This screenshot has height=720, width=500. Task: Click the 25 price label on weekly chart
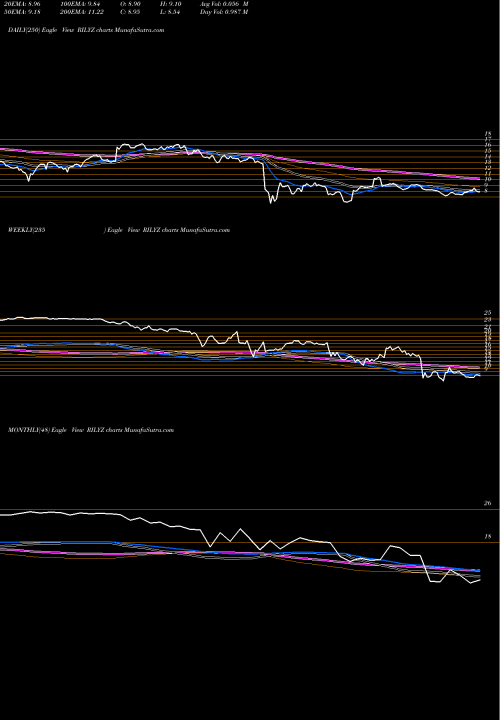point(488,313)
